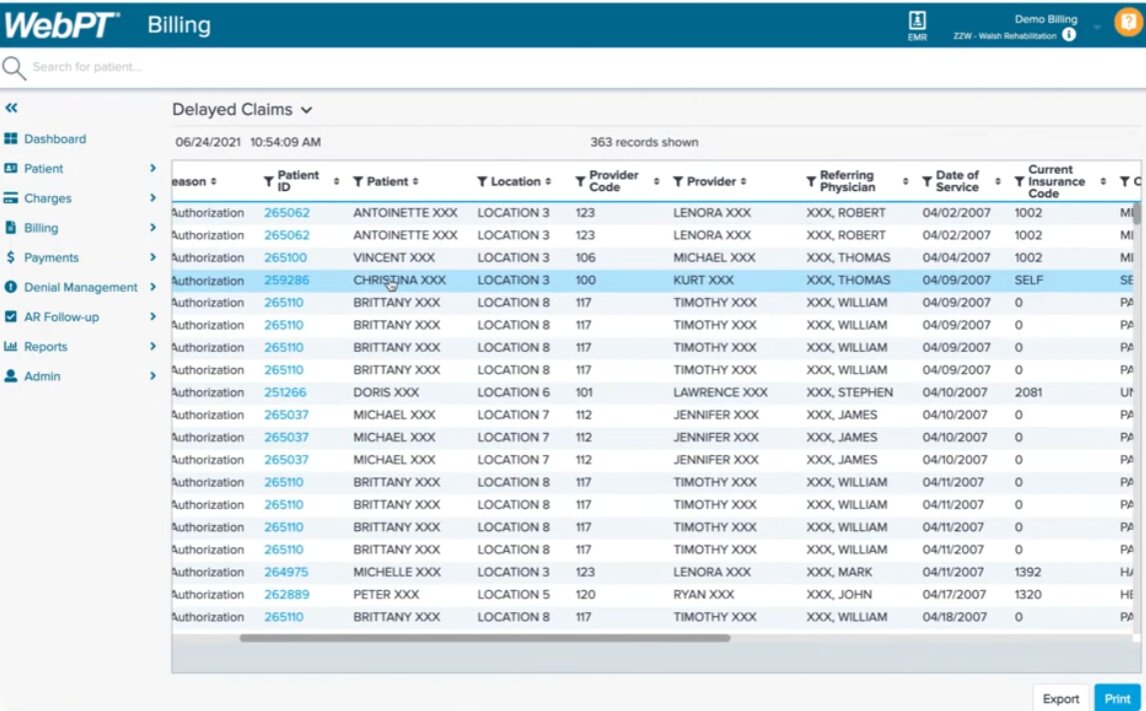This screenshot has height=711, width=1146.
Task: Expand the Reports menu chevron
Action: click(x=153, y=347)
